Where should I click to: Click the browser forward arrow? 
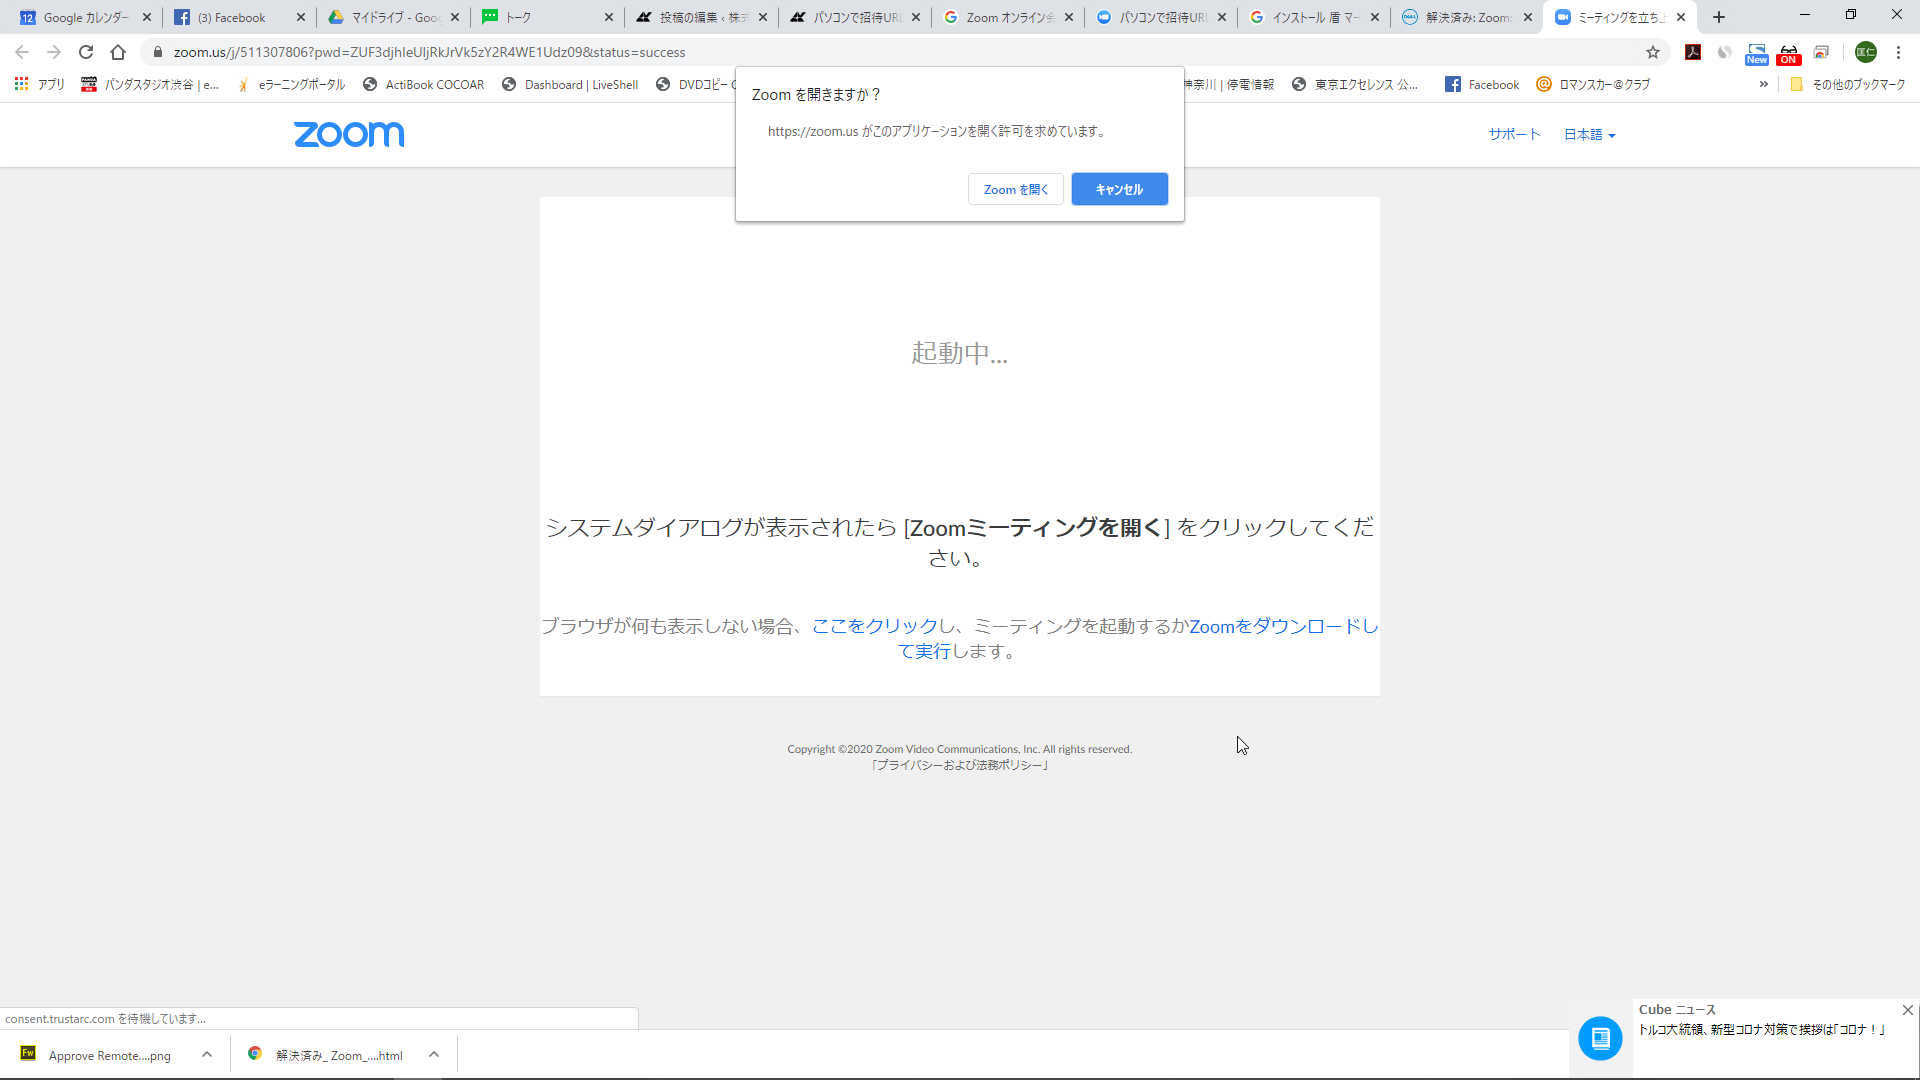point(54,52)
